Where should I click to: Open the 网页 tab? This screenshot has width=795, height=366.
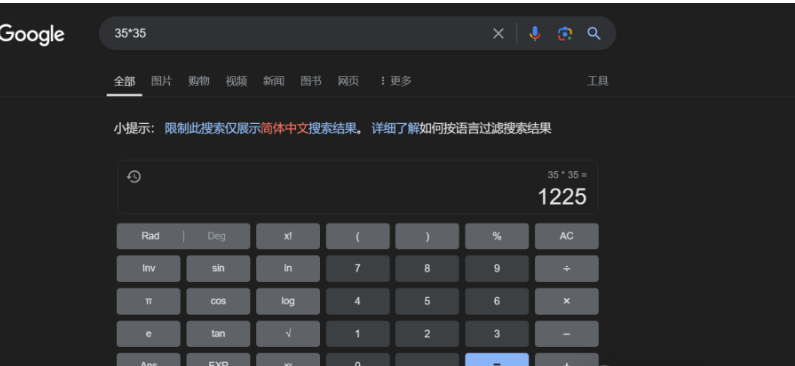348,81
